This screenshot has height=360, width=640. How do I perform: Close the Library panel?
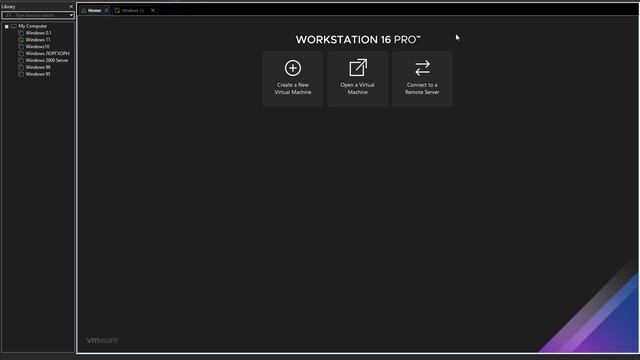click(71, 7)
